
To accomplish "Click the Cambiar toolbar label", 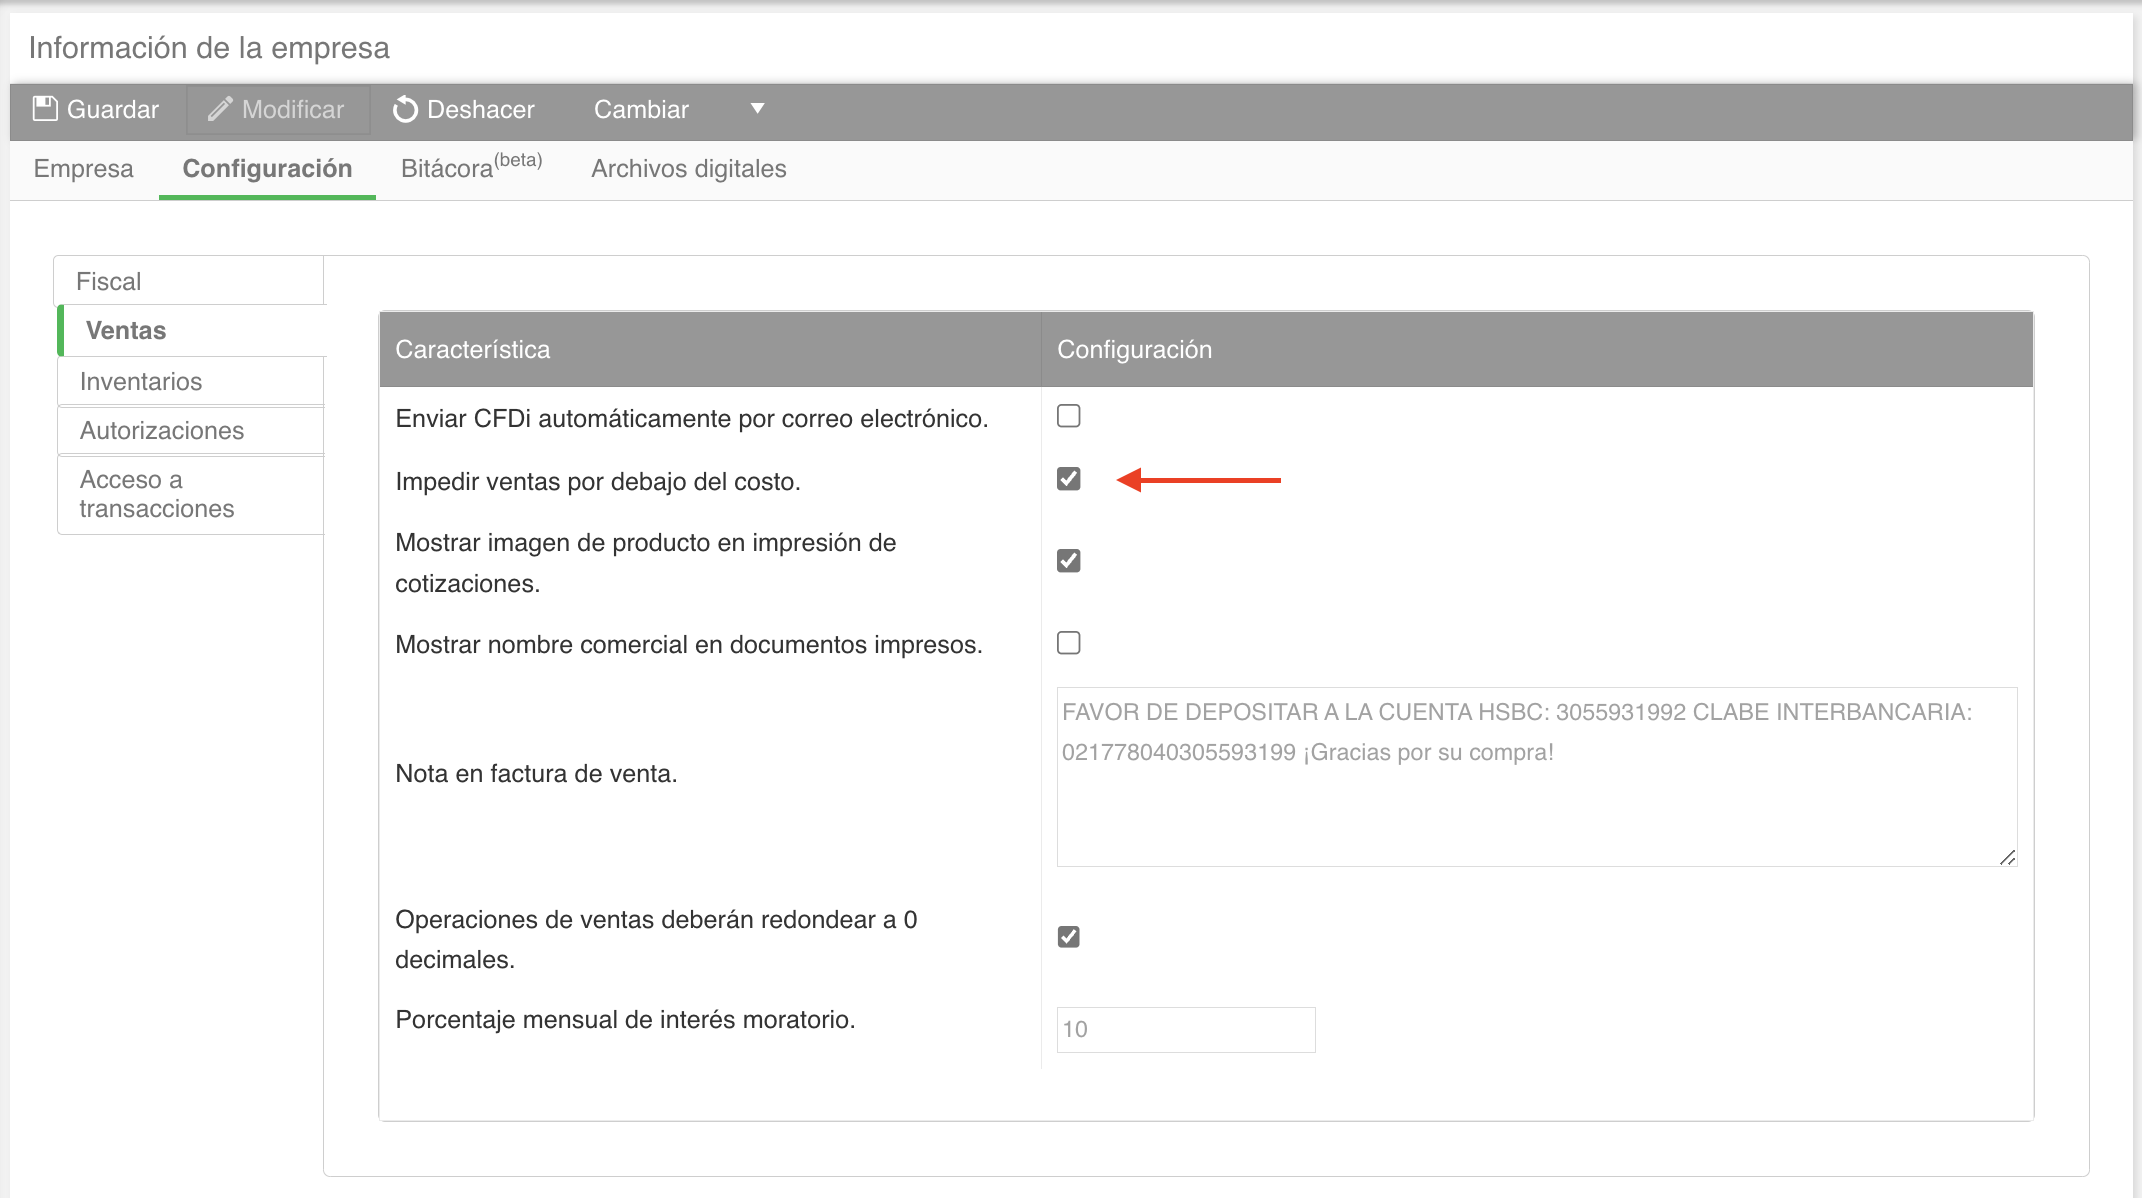I will [x=641, y=109].
